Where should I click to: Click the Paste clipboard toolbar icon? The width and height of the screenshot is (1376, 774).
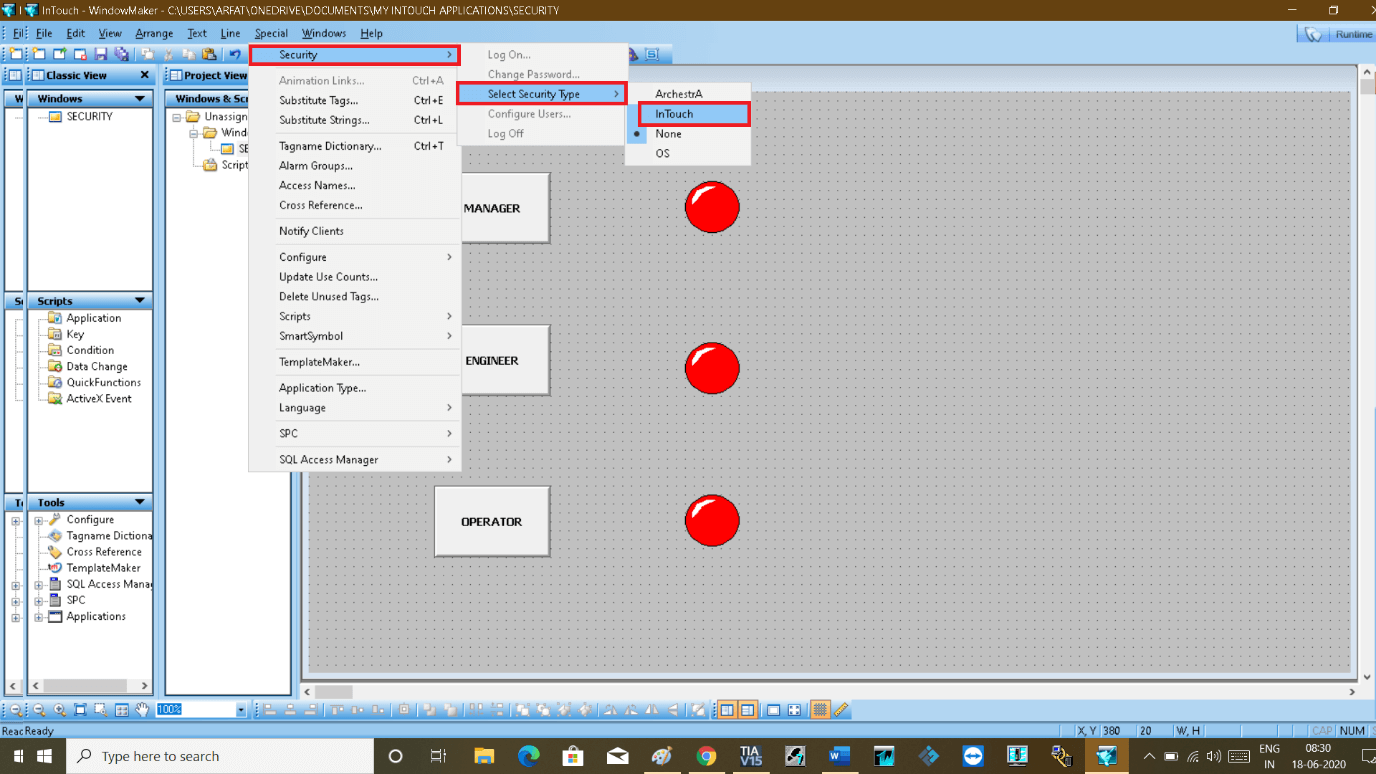click(x=209, y=54)
